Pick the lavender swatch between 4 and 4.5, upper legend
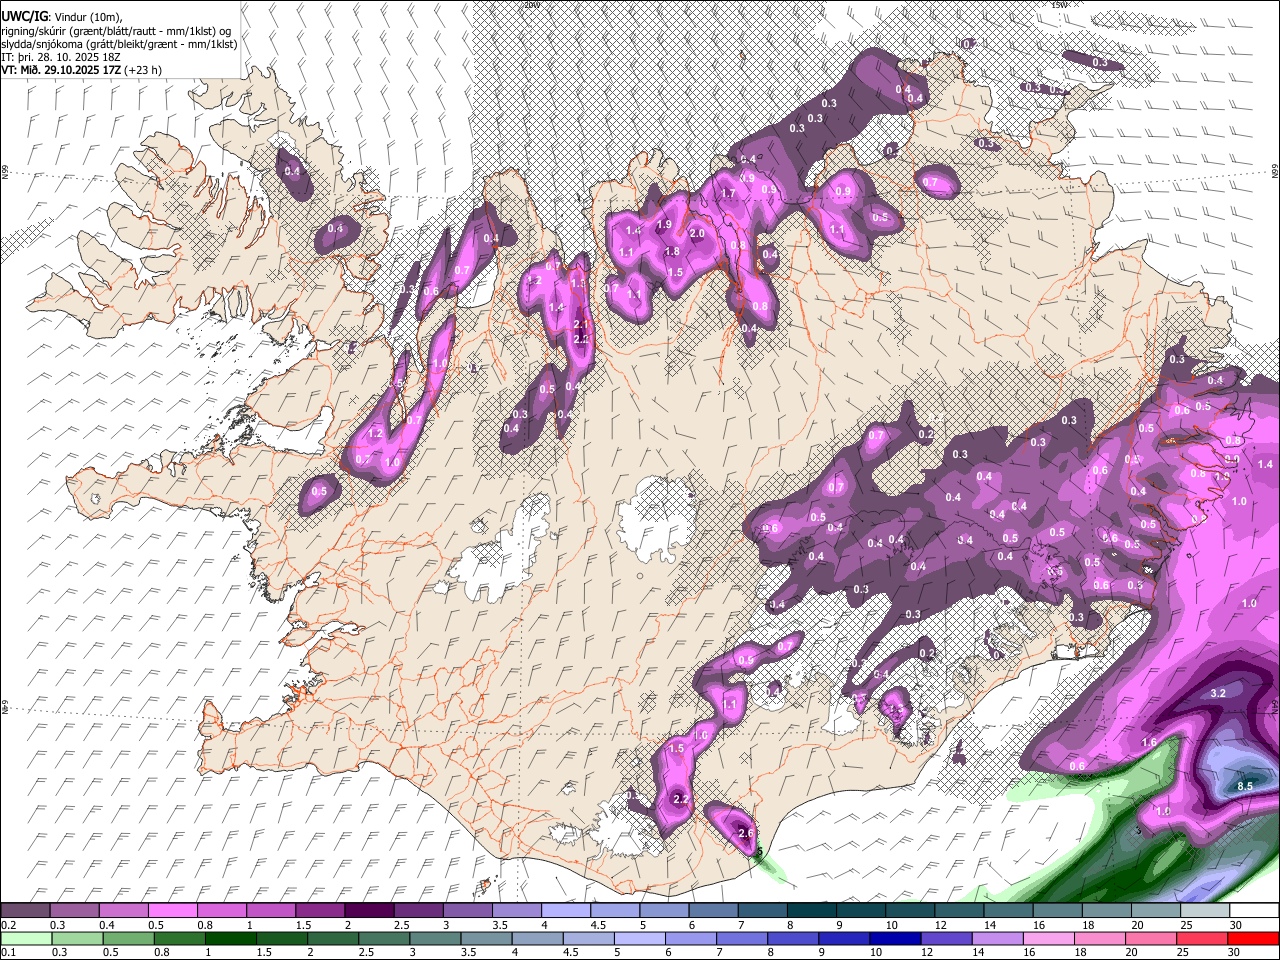1280x960 pixels. coord(566,911)
